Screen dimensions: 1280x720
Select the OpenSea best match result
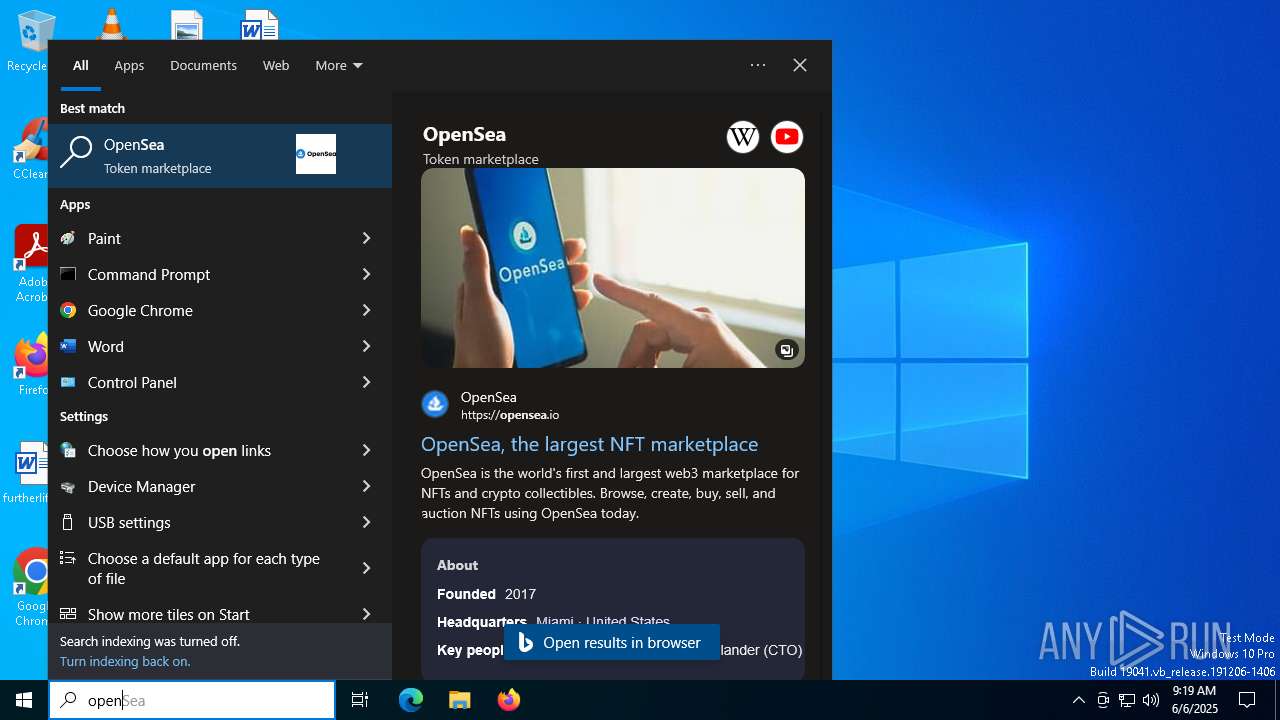click(220, 156)
